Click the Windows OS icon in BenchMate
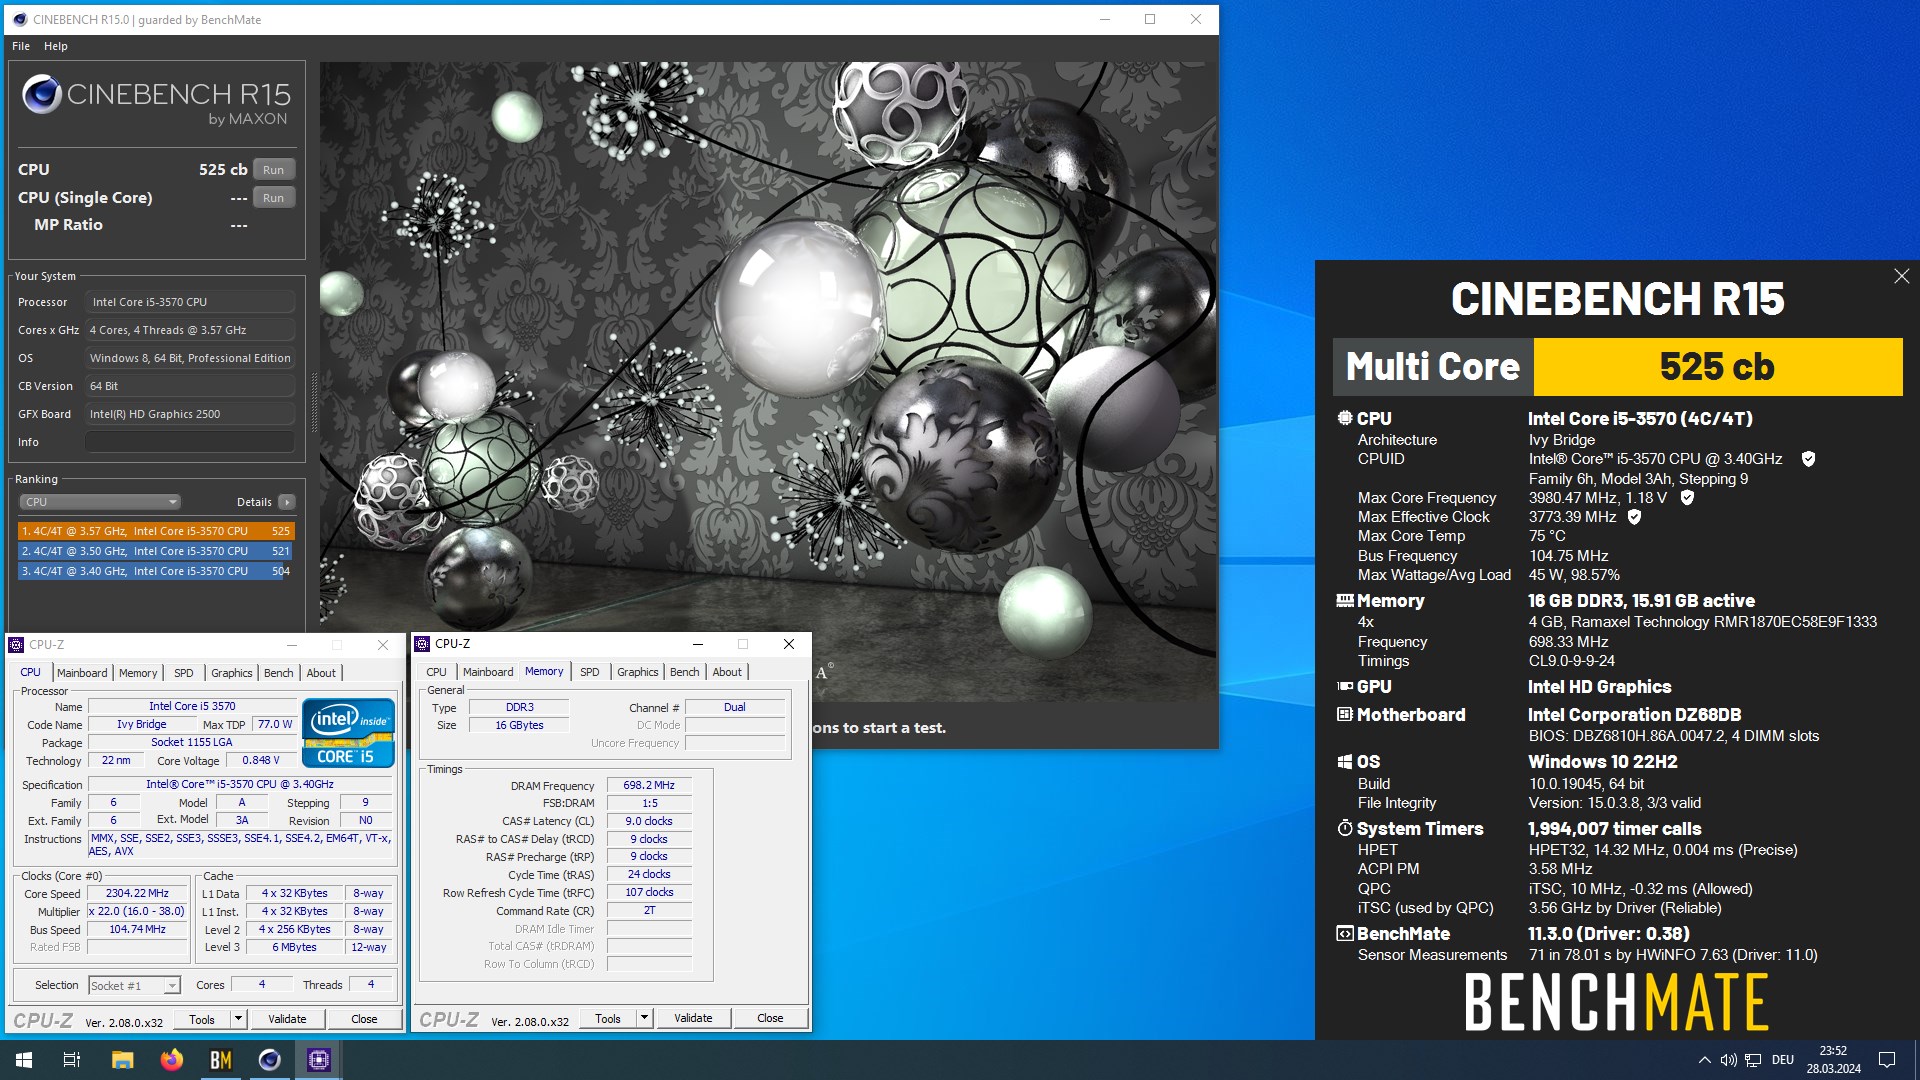The width and height of the screenshot is (1920, 1080). 1345,761
